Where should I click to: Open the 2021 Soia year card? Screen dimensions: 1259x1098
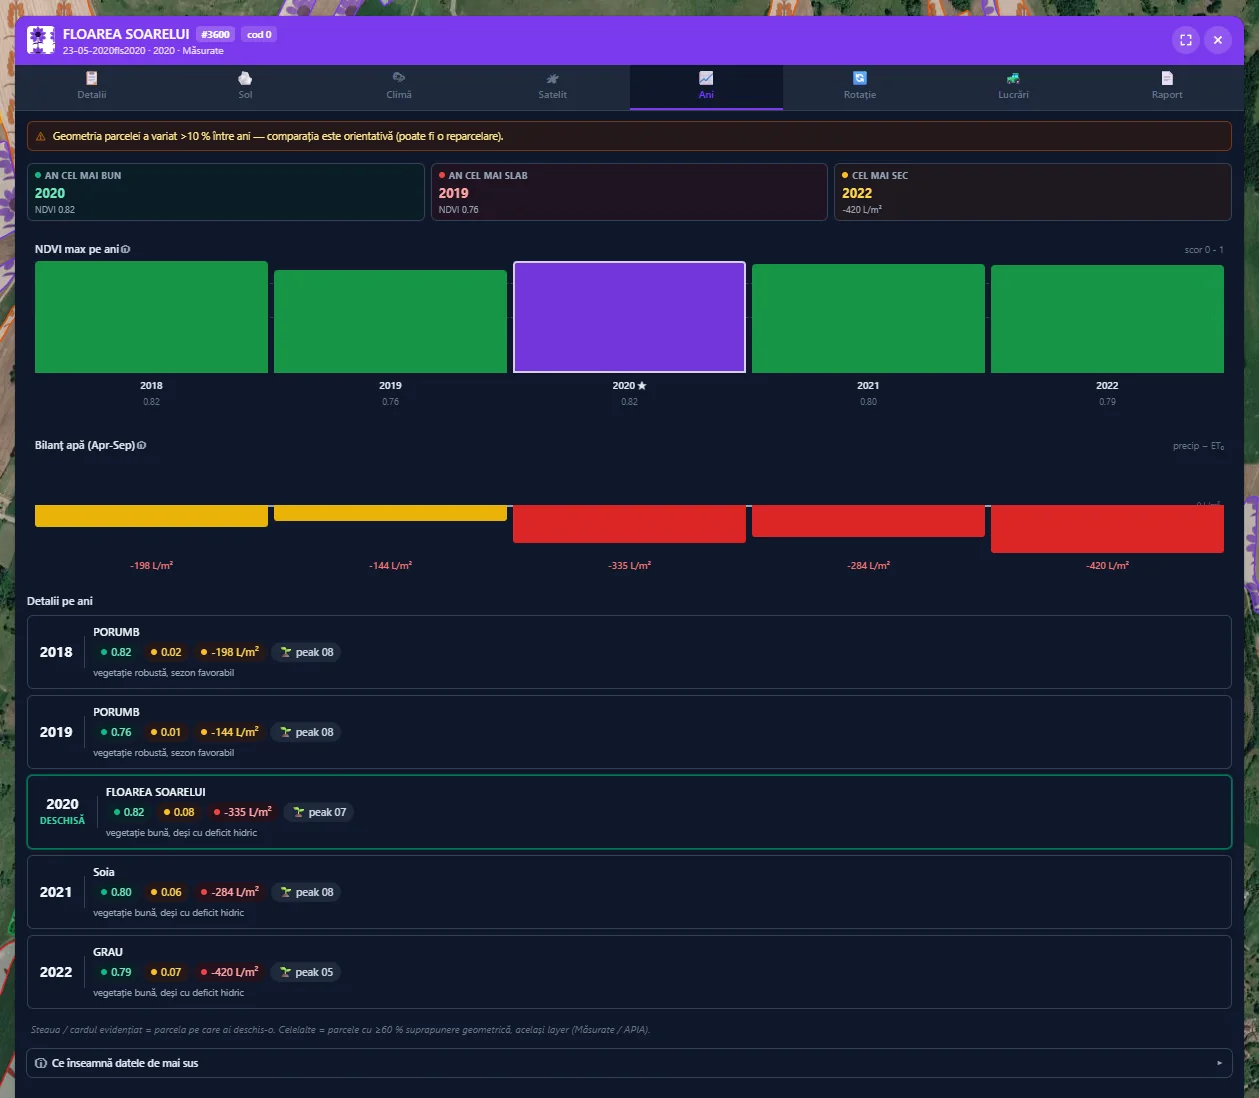click(x=629, y=892)
